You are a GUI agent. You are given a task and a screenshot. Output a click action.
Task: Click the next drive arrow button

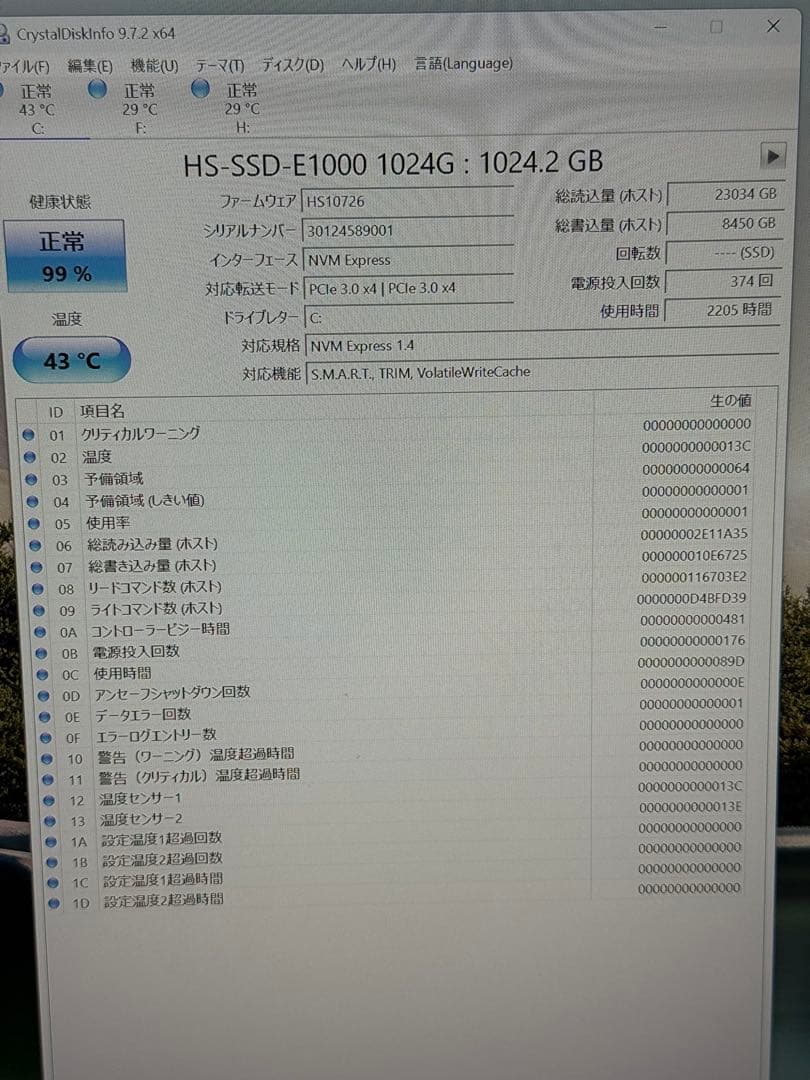pos(774,156)
